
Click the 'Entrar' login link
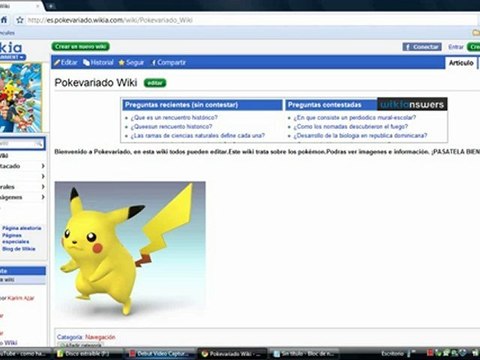(x=456, y=47)
